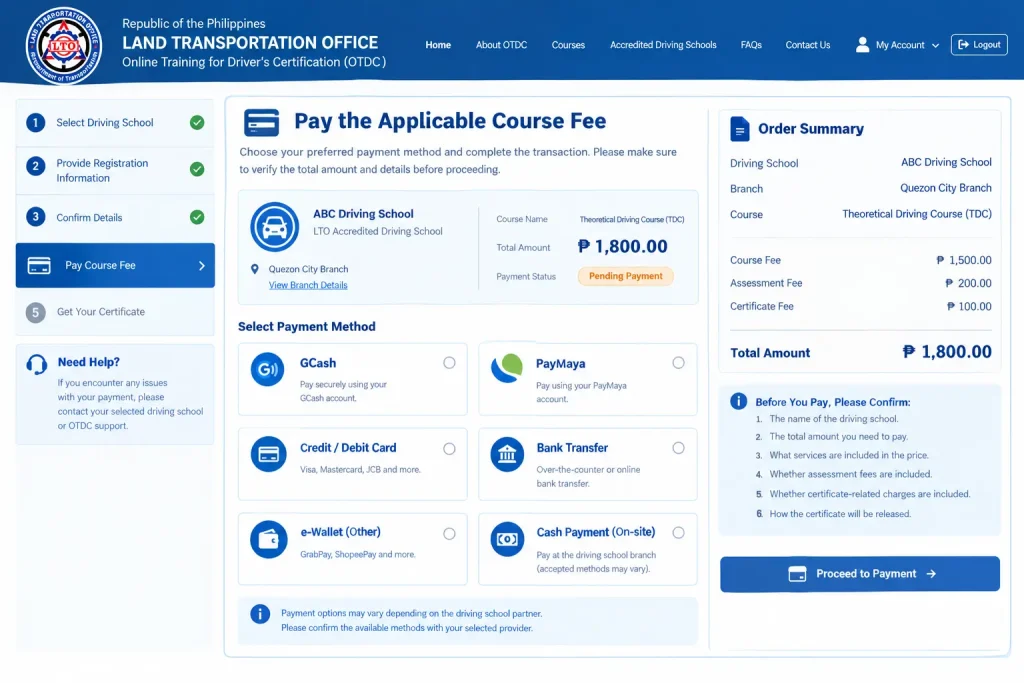Open the Courses menu item

coord(568,45)
